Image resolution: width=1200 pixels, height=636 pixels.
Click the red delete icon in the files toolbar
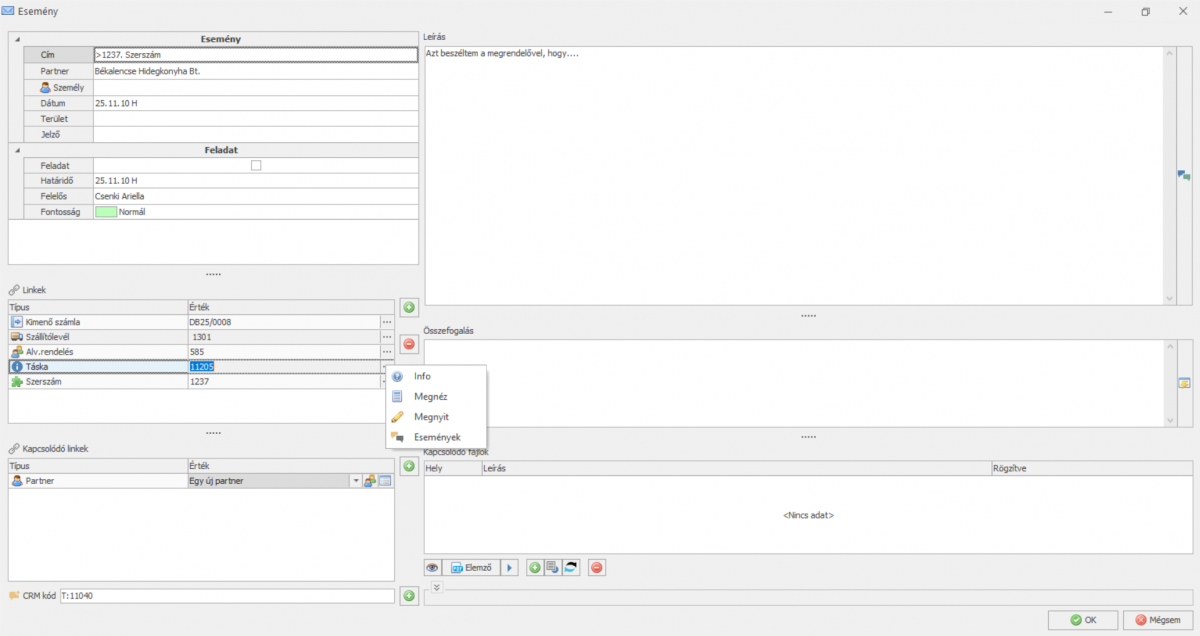pyautogui.click(x=597, y=568)
